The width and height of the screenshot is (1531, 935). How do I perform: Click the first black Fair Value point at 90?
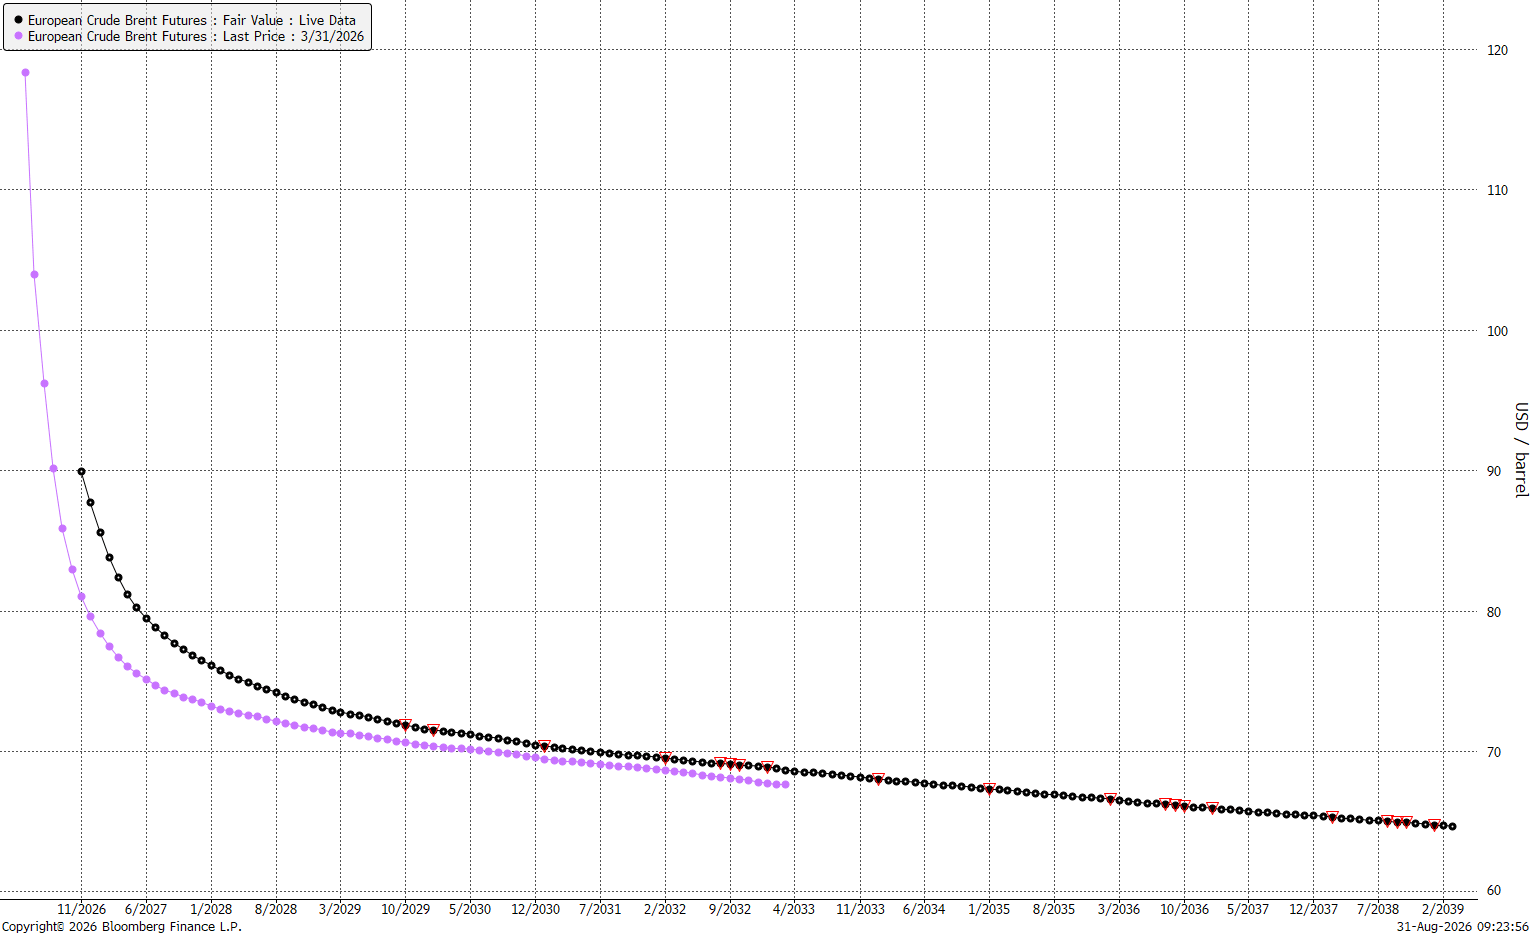(x=81, y=471)
